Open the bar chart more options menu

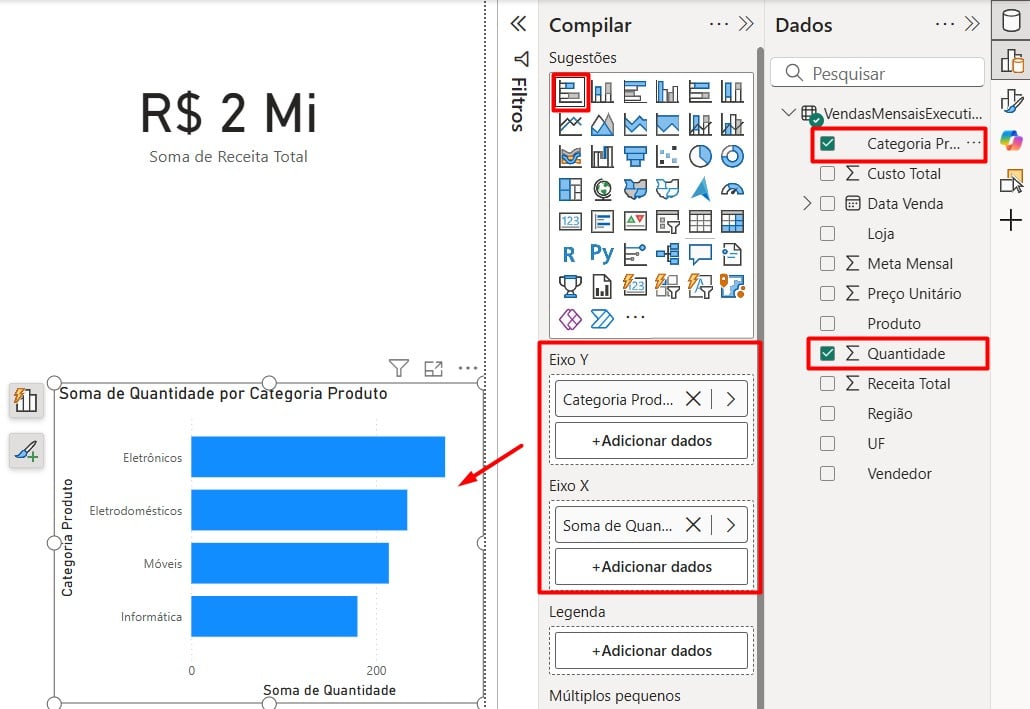468,368
